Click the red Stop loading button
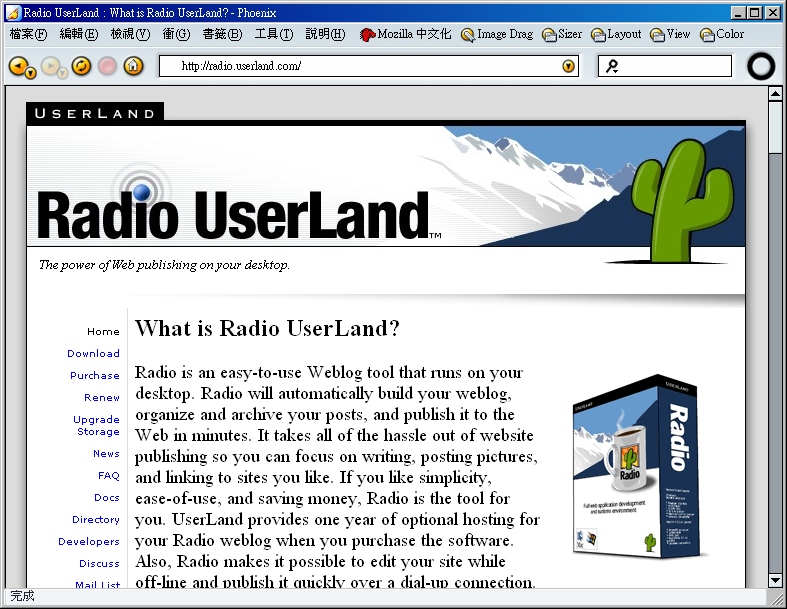This screenshot has width=787, height=609. (x=107, y=66)
